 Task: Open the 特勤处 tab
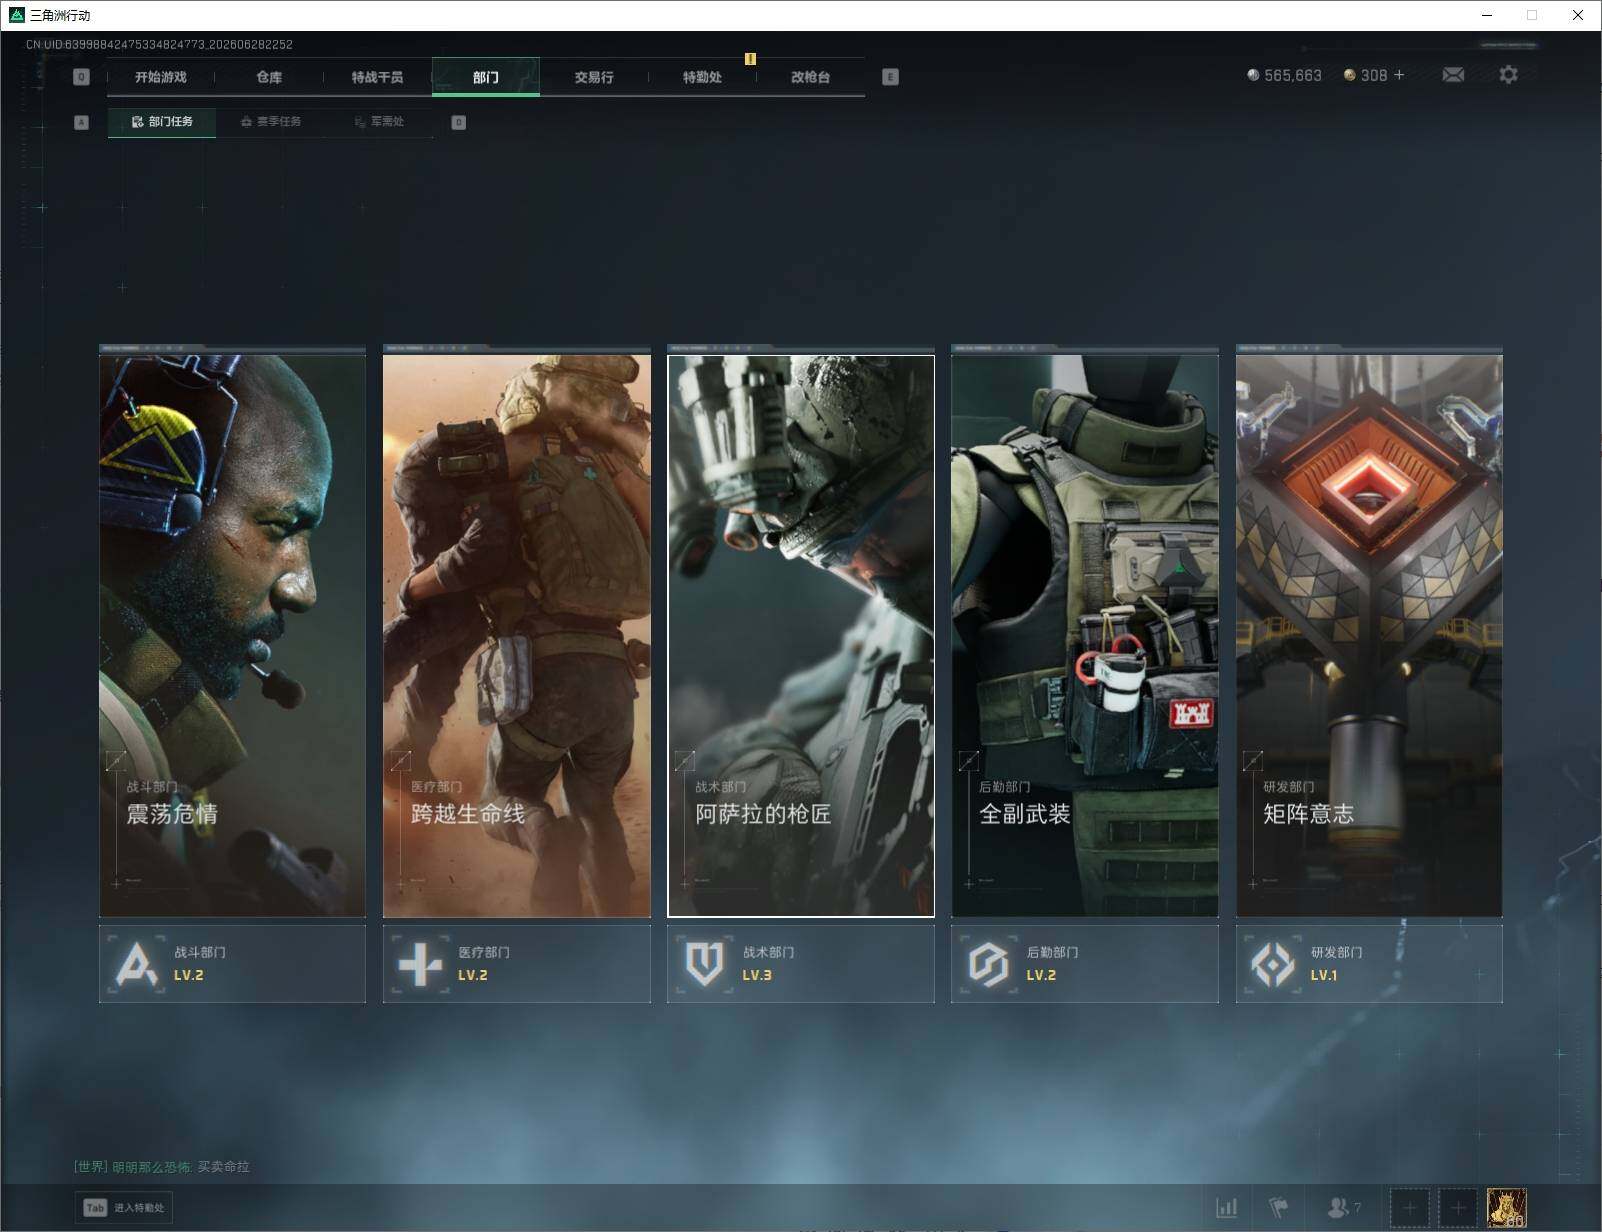click(702, 77)
